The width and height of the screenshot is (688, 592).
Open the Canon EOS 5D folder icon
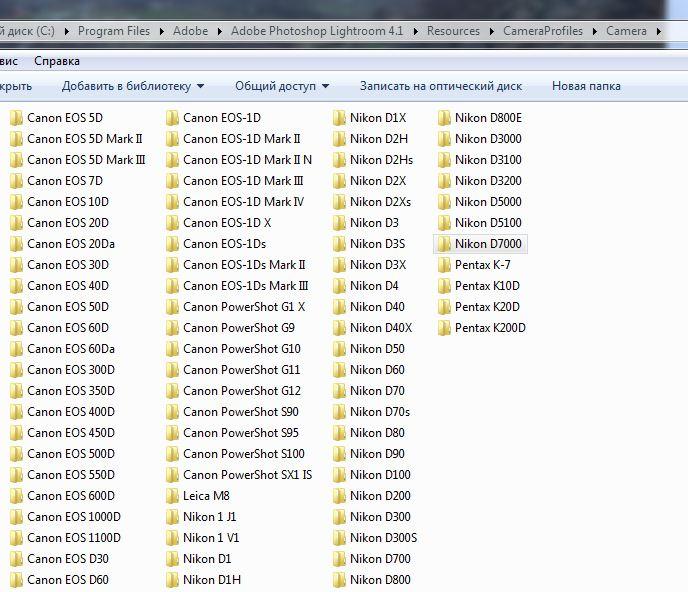[16, 118]
